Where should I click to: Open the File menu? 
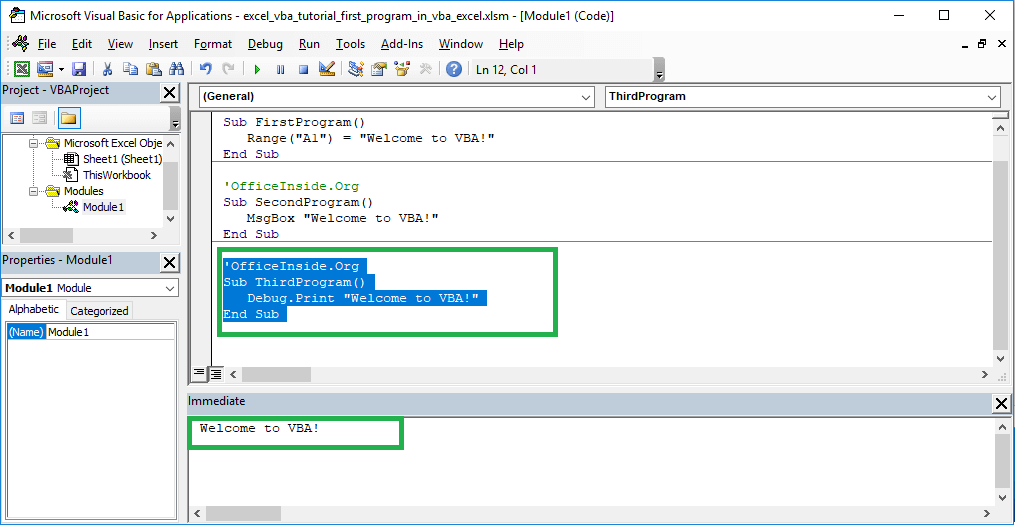coord(47,44)
